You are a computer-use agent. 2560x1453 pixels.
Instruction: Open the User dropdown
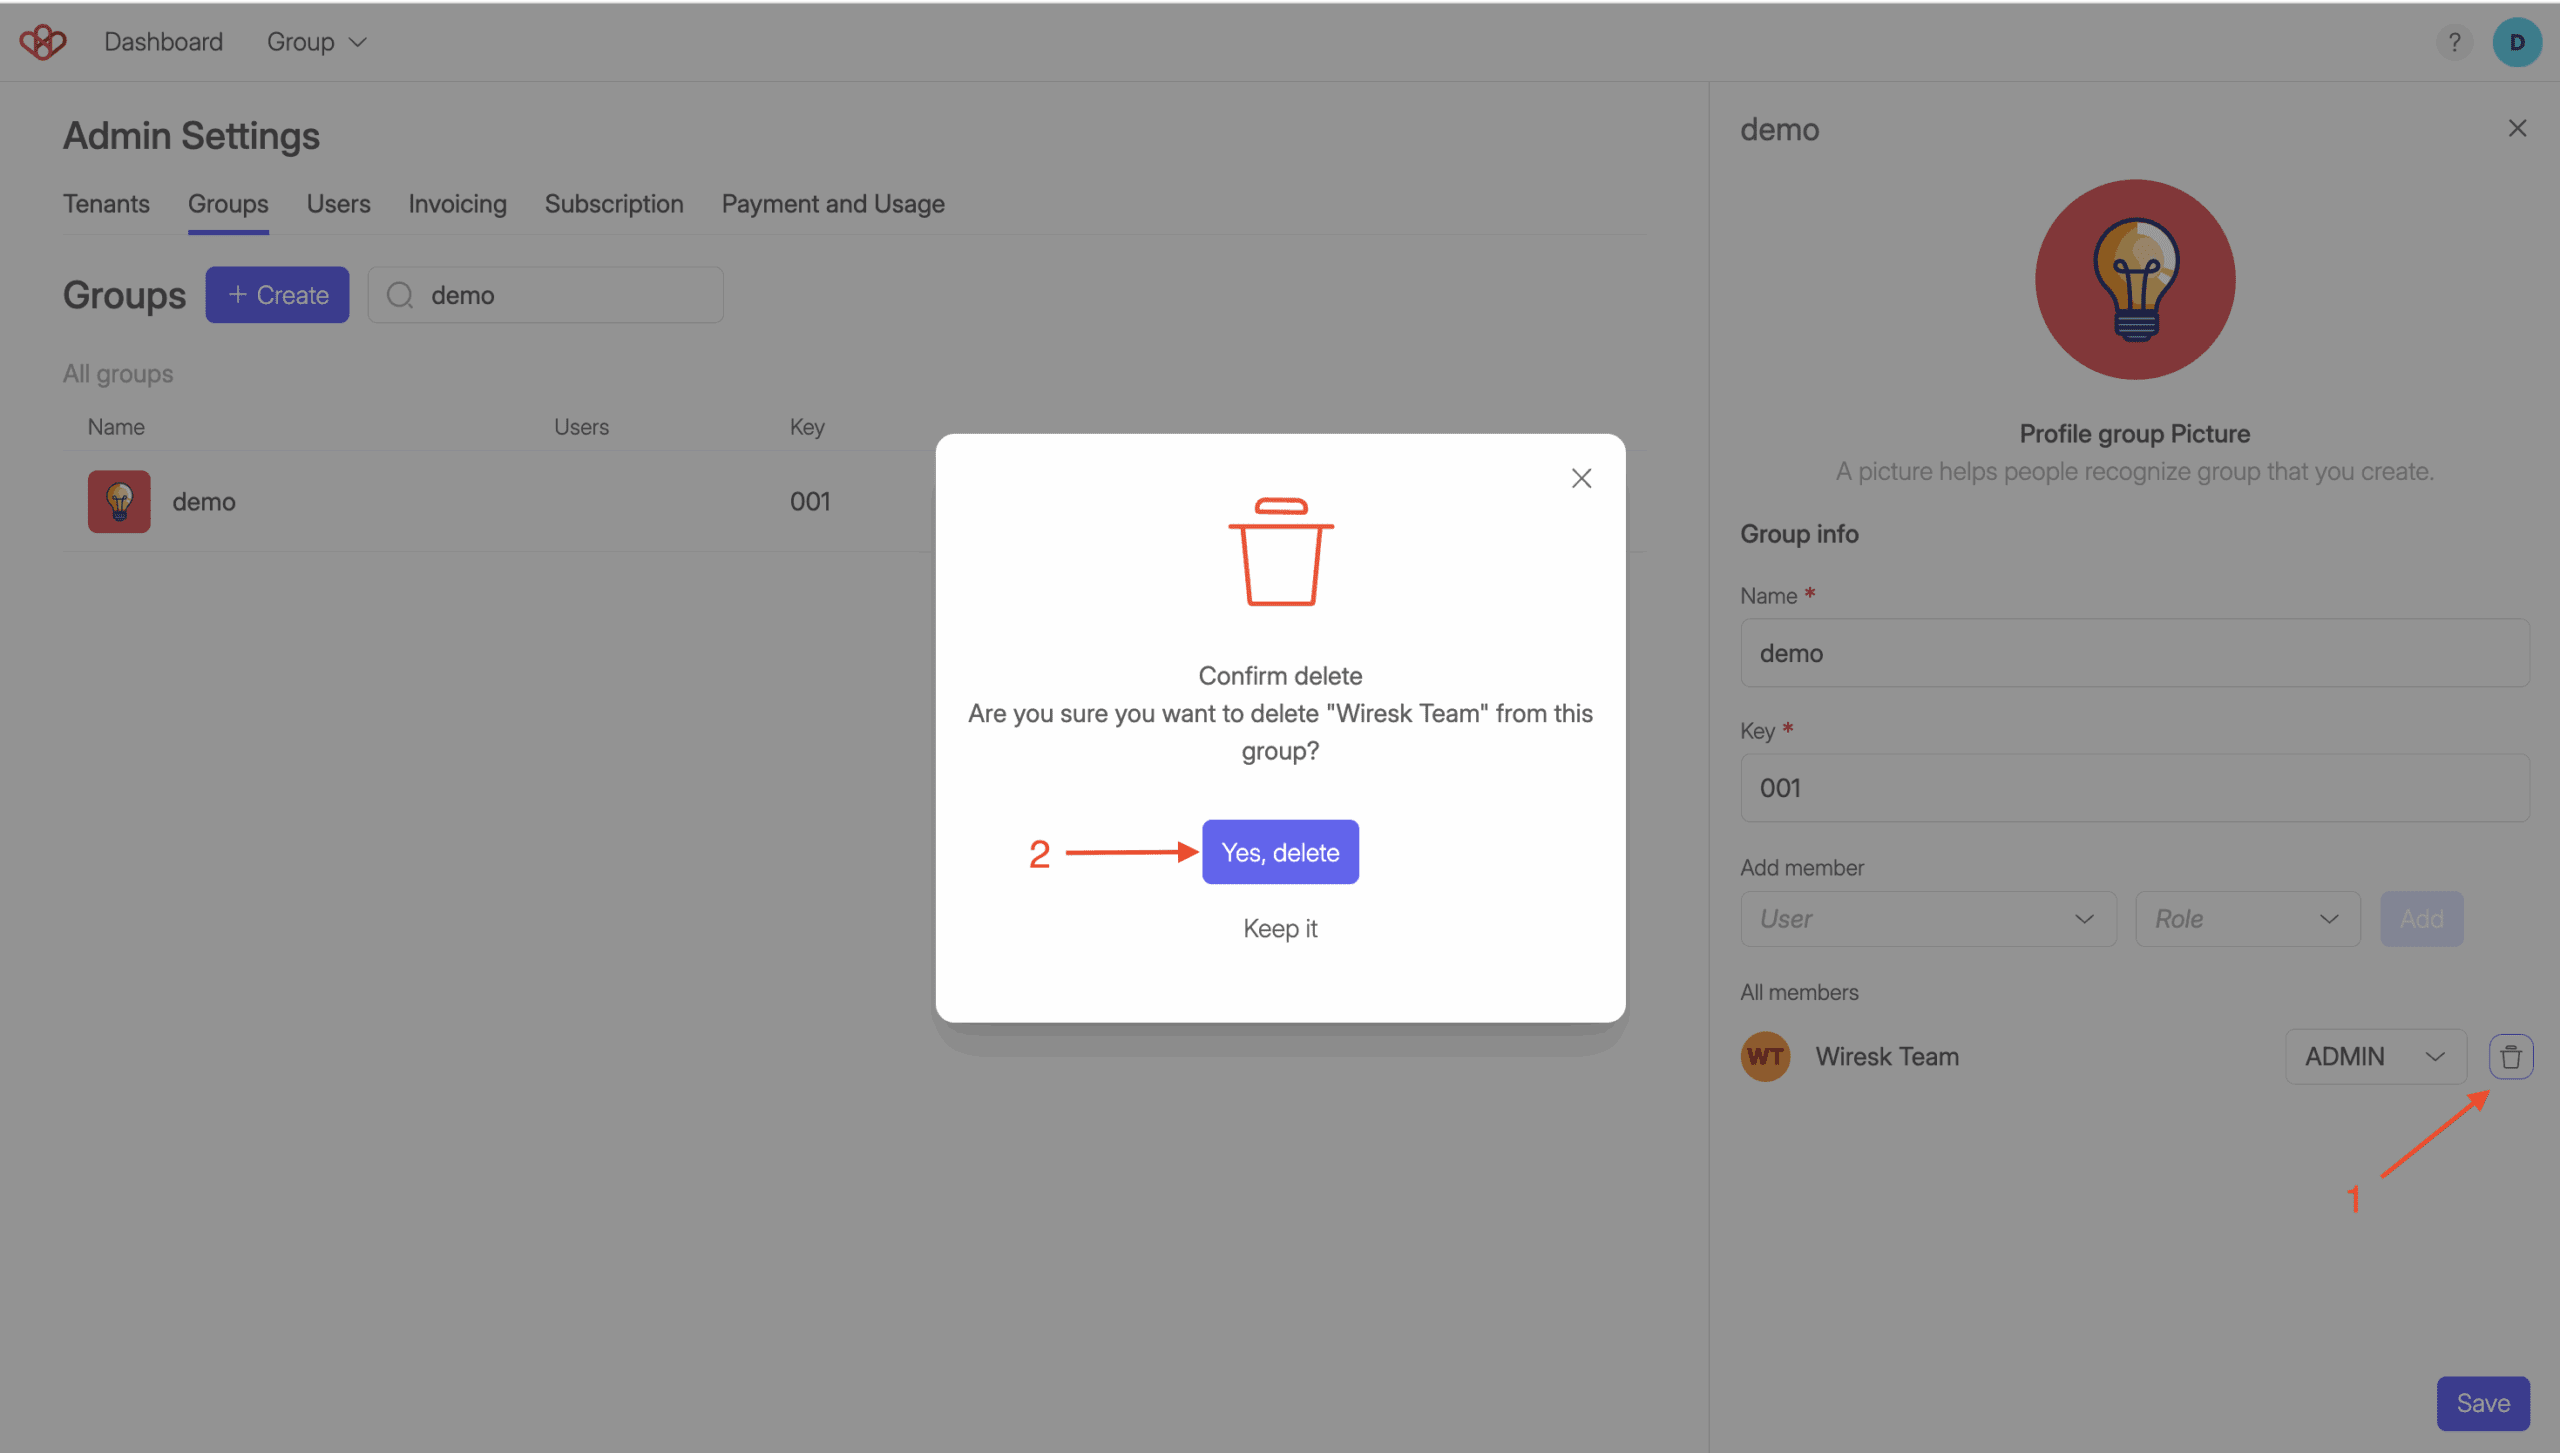[1928, 918]
